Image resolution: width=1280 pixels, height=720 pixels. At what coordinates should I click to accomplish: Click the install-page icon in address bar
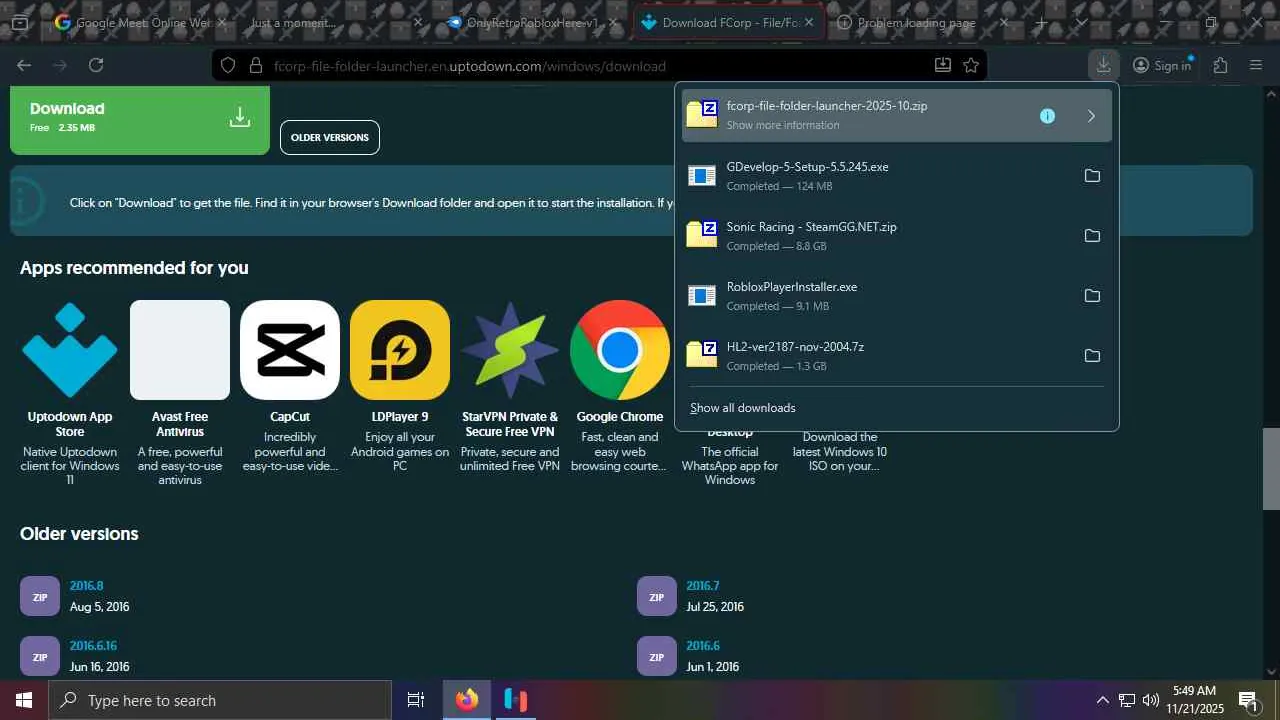coord(942,65)
